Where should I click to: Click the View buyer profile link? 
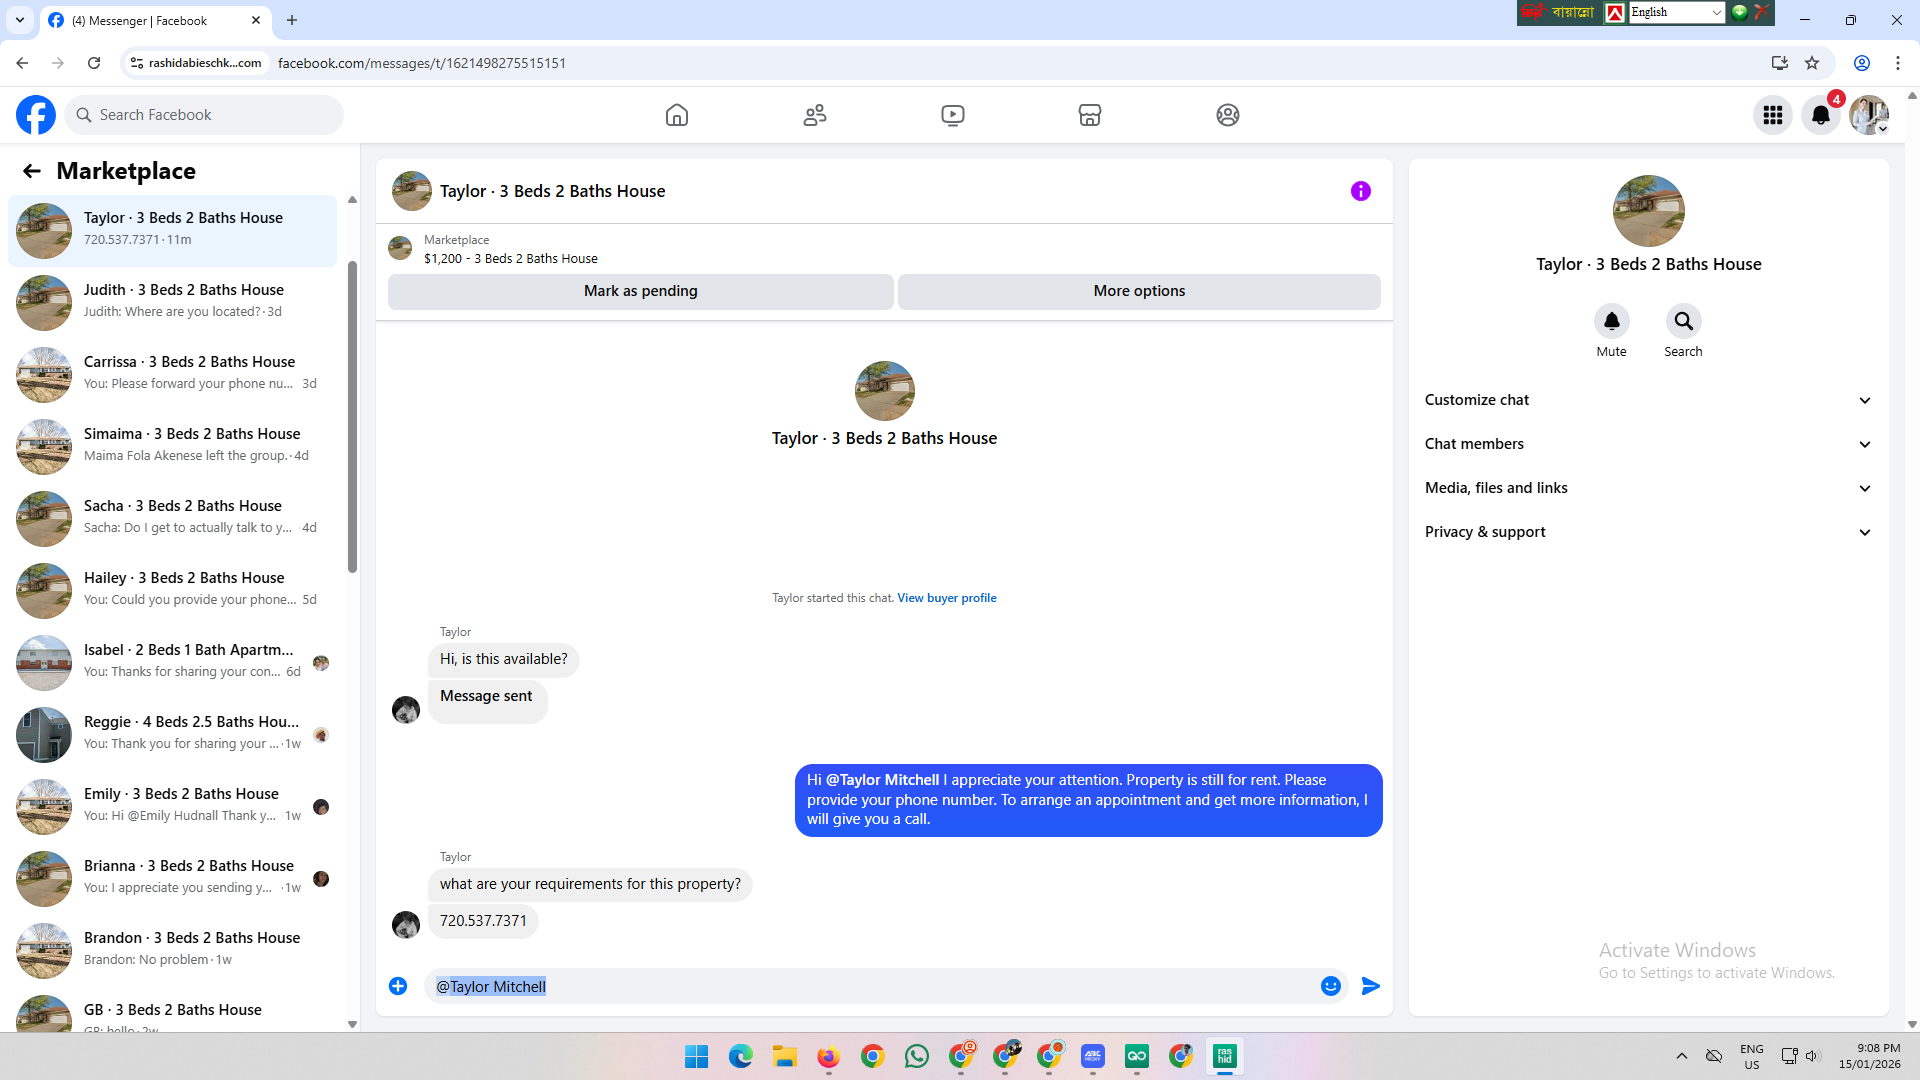(946, 598)
